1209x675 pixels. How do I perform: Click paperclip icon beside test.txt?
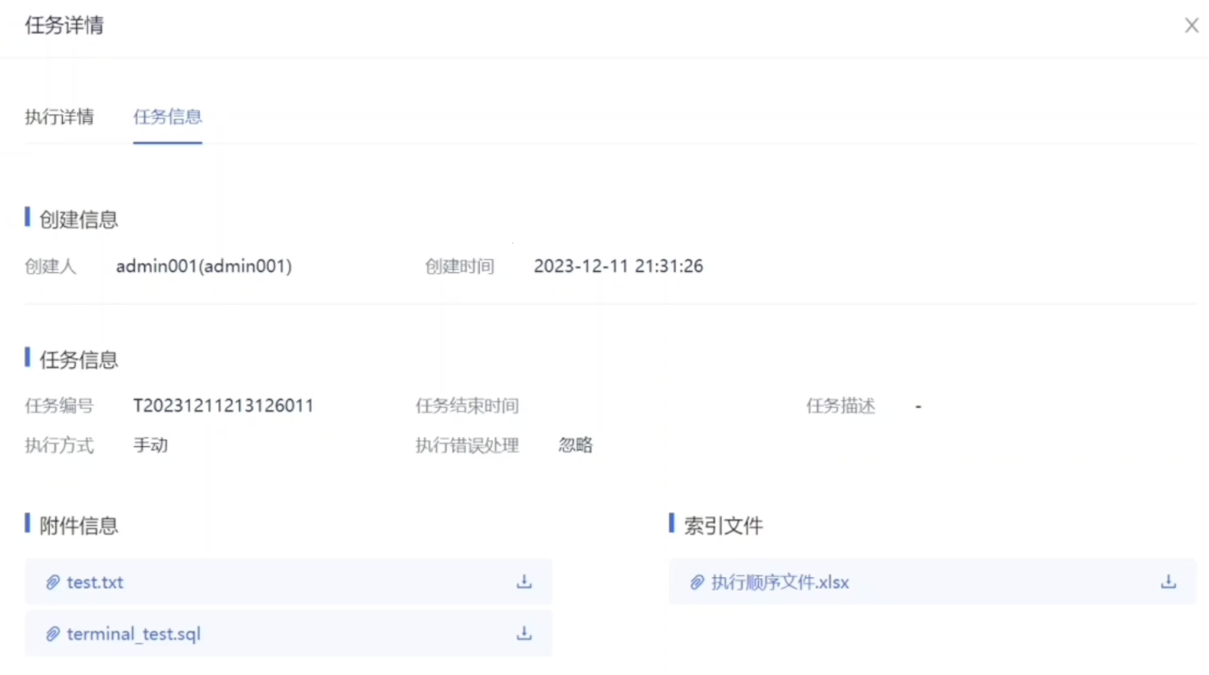coord(53,582)
